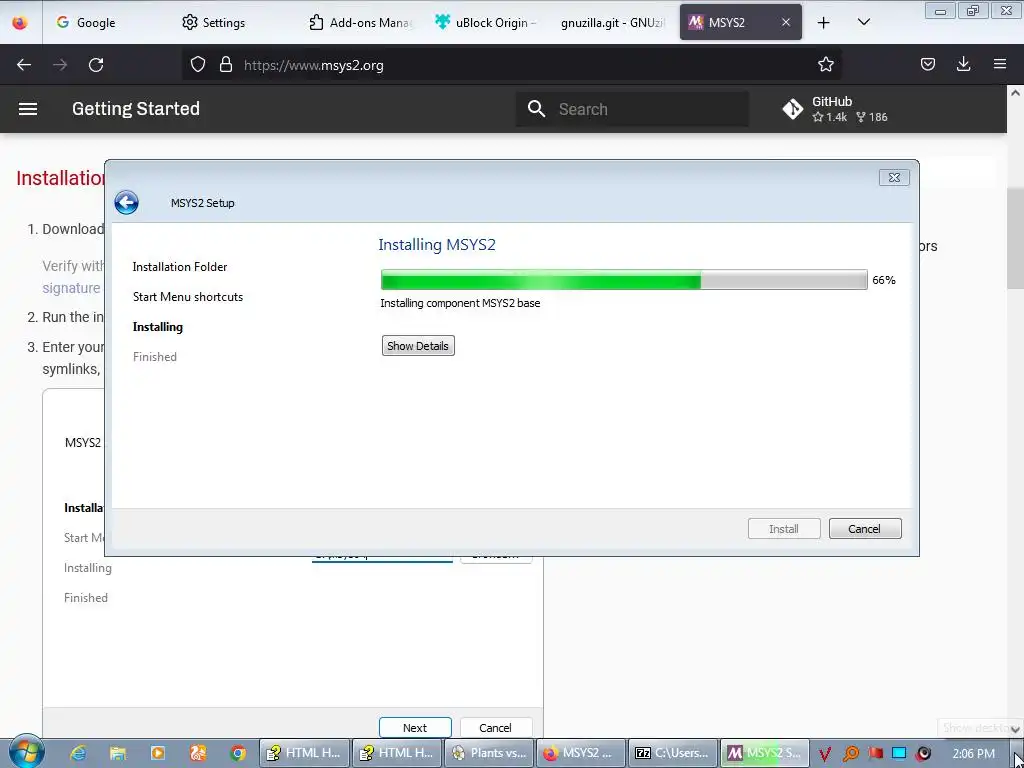The image size is (1024, 768).
Task: Open the first HTML Help taskbar window
Action: (x=304, y=753)
